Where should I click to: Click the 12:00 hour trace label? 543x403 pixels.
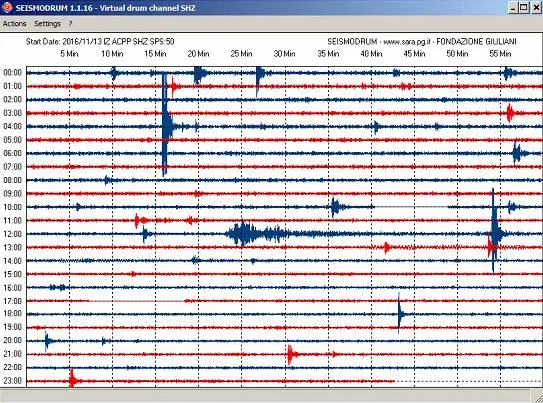12,234
